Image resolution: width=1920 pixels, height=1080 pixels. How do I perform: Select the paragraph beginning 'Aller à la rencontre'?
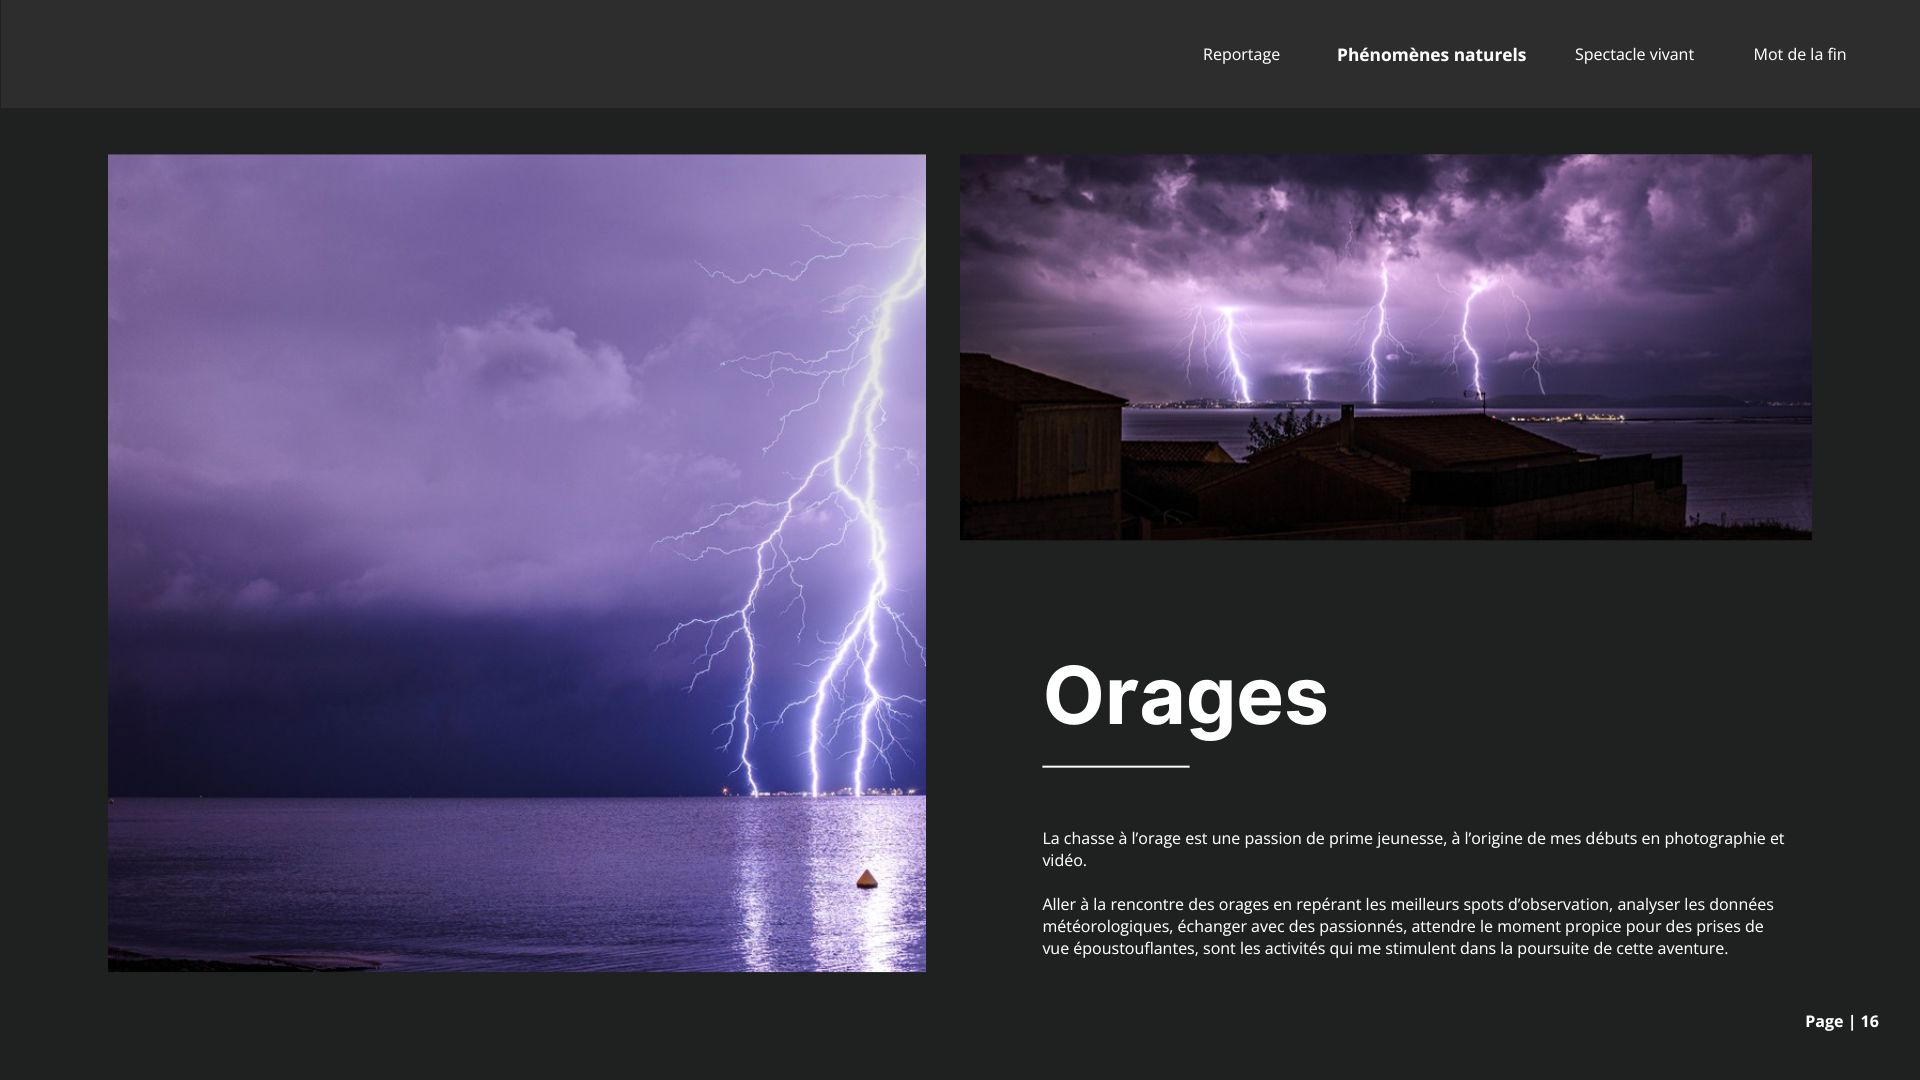tap(1408, 926)
